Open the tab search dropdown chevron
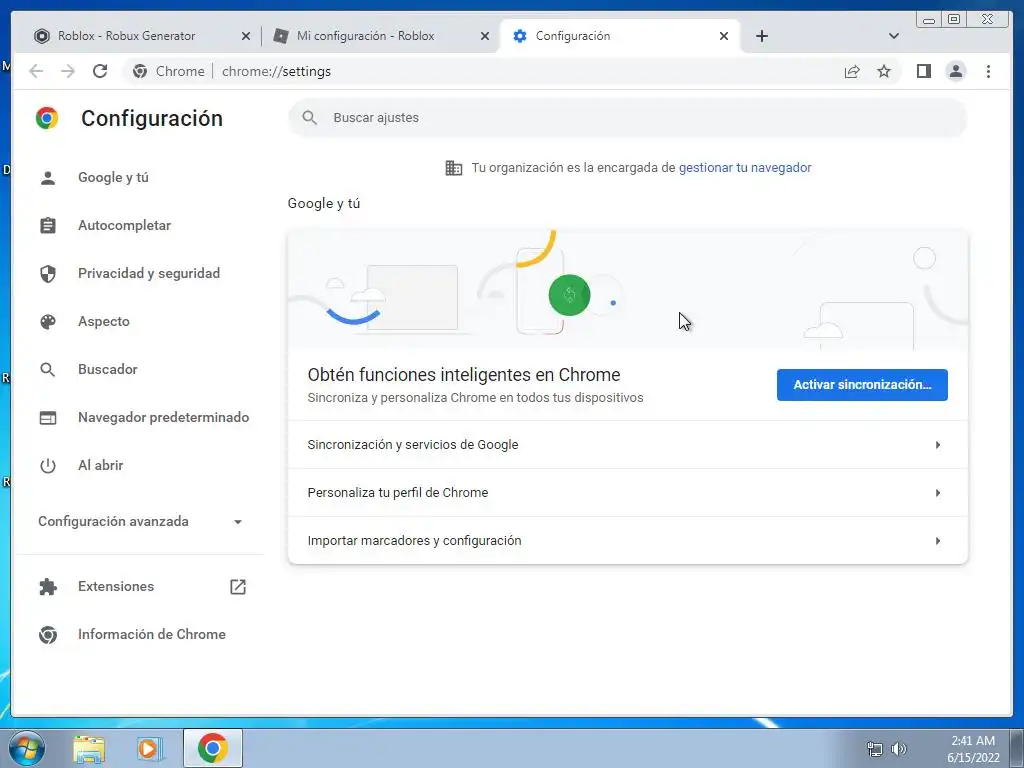Viewport: 1024px width, 768px height. pyautogui.click(x=894, y=36)
